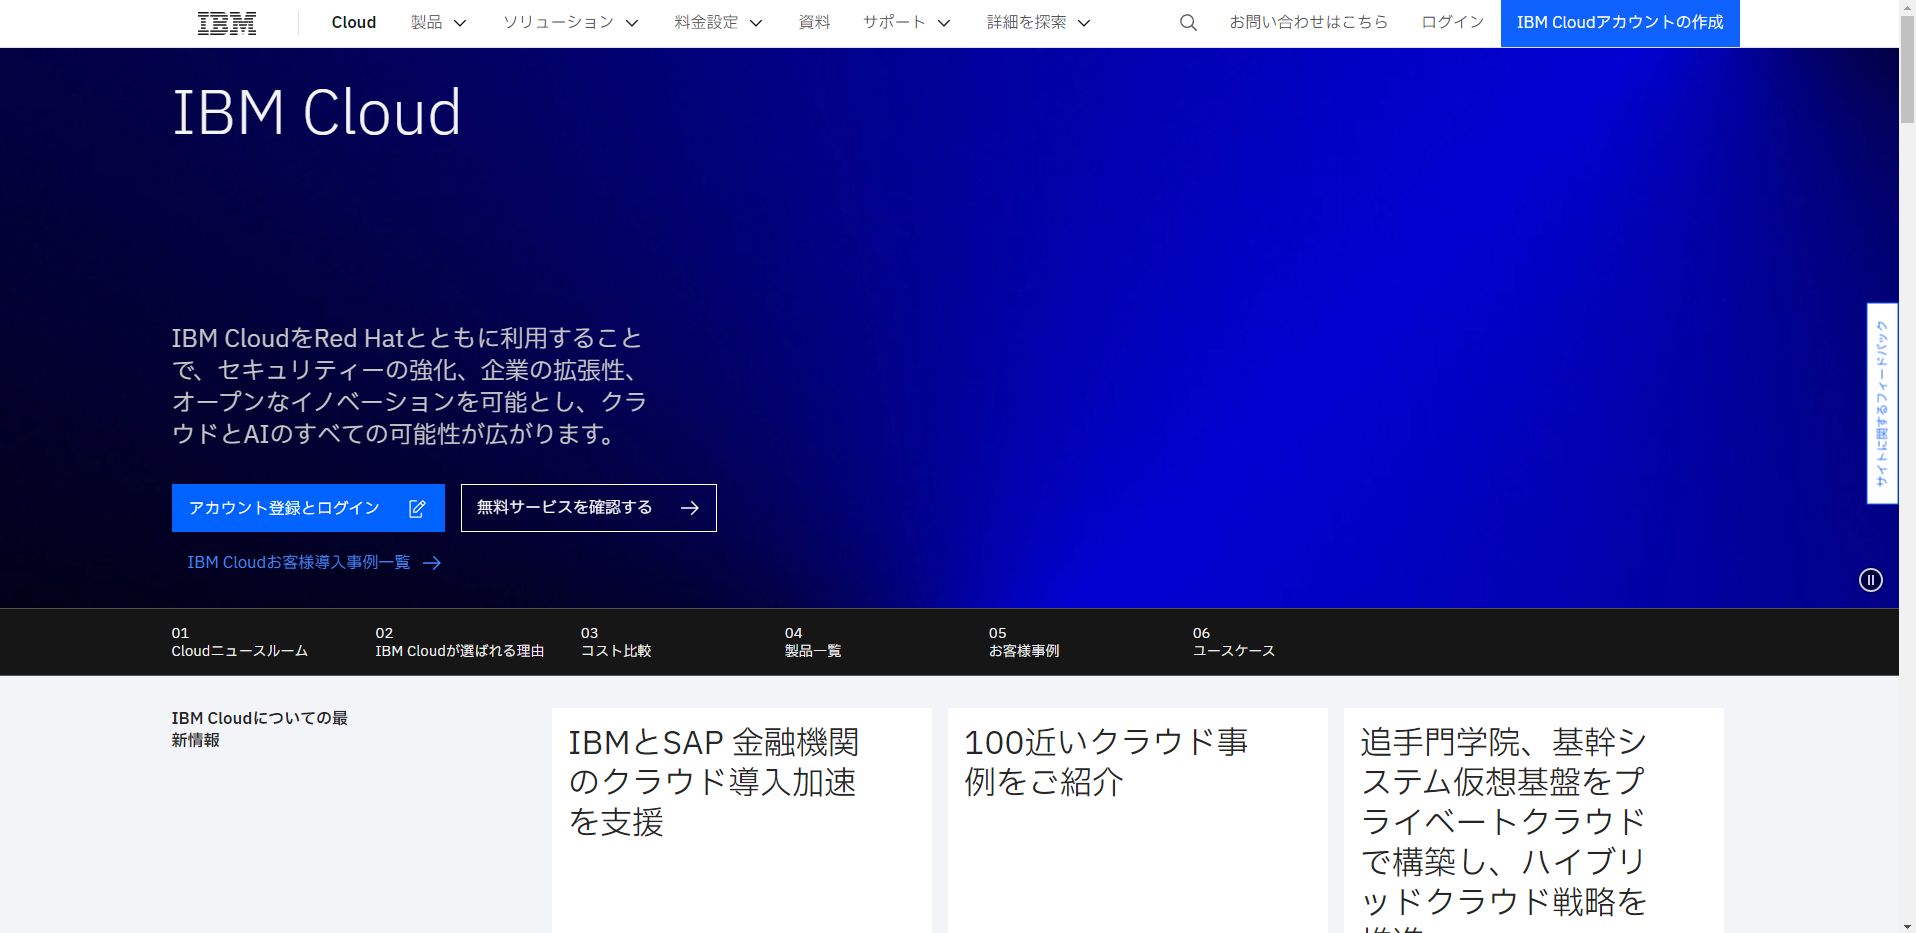
Task: Expand the 製品 dropdown menu
Action: pyautogui.click(x=439, y=23)
